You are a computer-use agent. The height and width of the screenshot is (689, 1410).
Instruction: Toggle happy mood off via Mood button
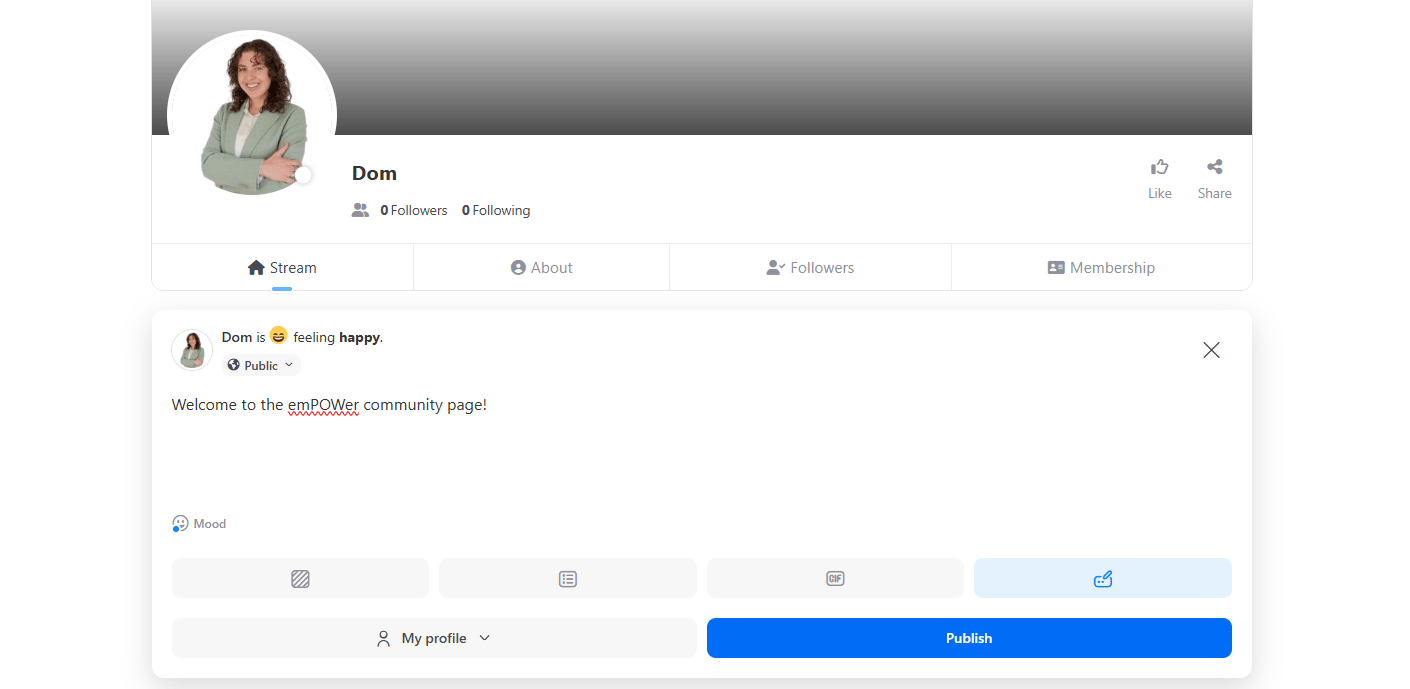pyautogui.click(x=198, y=523)
